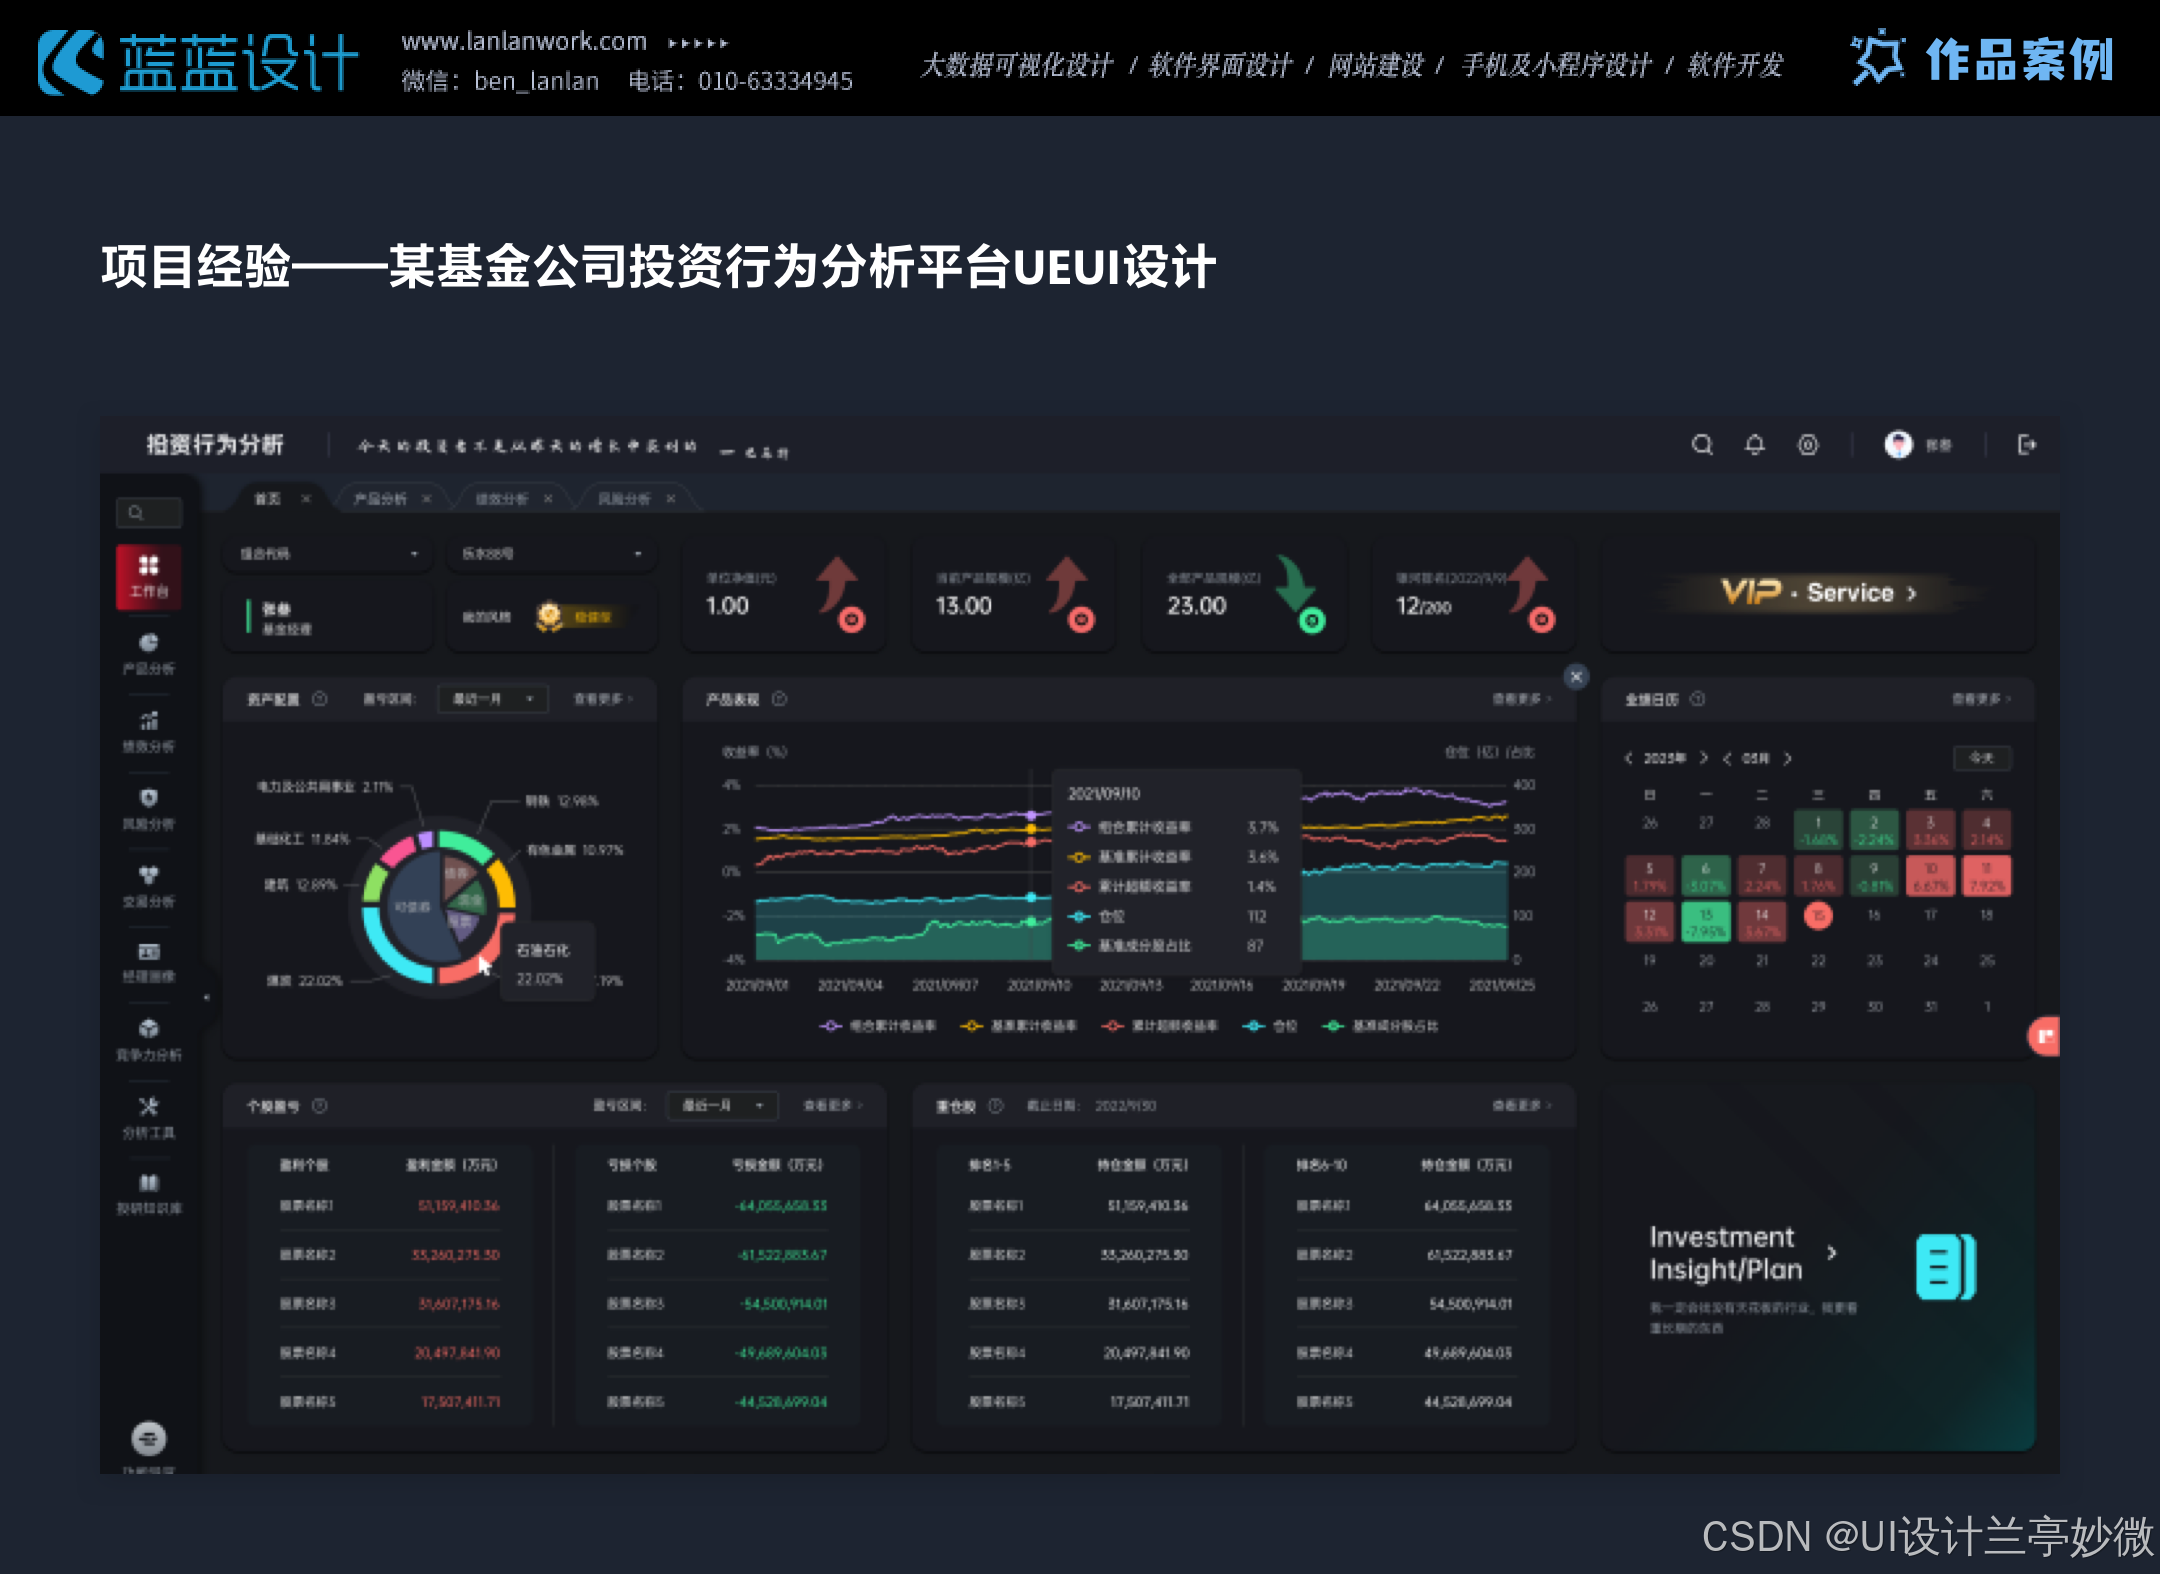Screen dimensions: 2160x1574
Task: Toggle 仓位 legend series visibility
Action: (1270, 1026)
